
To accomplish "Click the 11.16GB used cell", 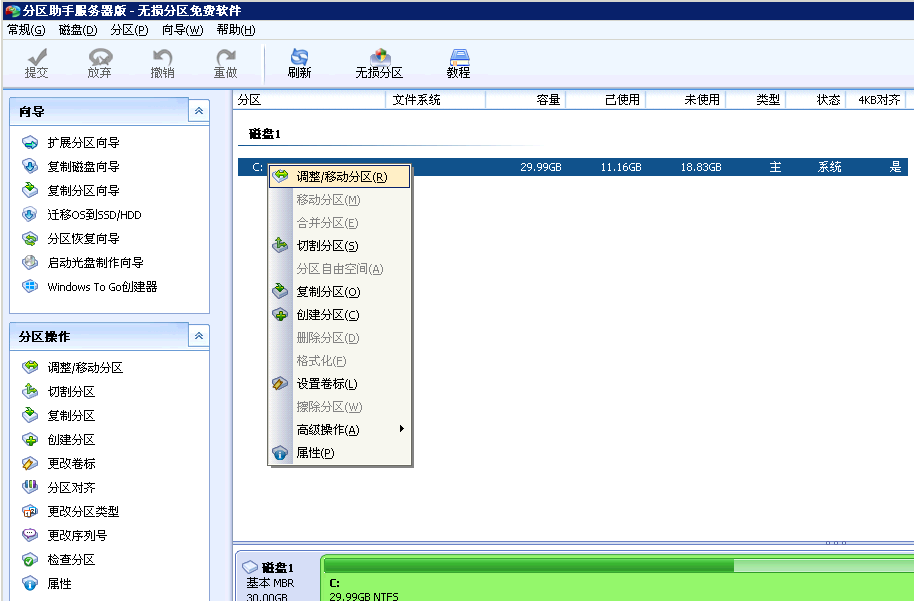I will click(x=621, y=167).
